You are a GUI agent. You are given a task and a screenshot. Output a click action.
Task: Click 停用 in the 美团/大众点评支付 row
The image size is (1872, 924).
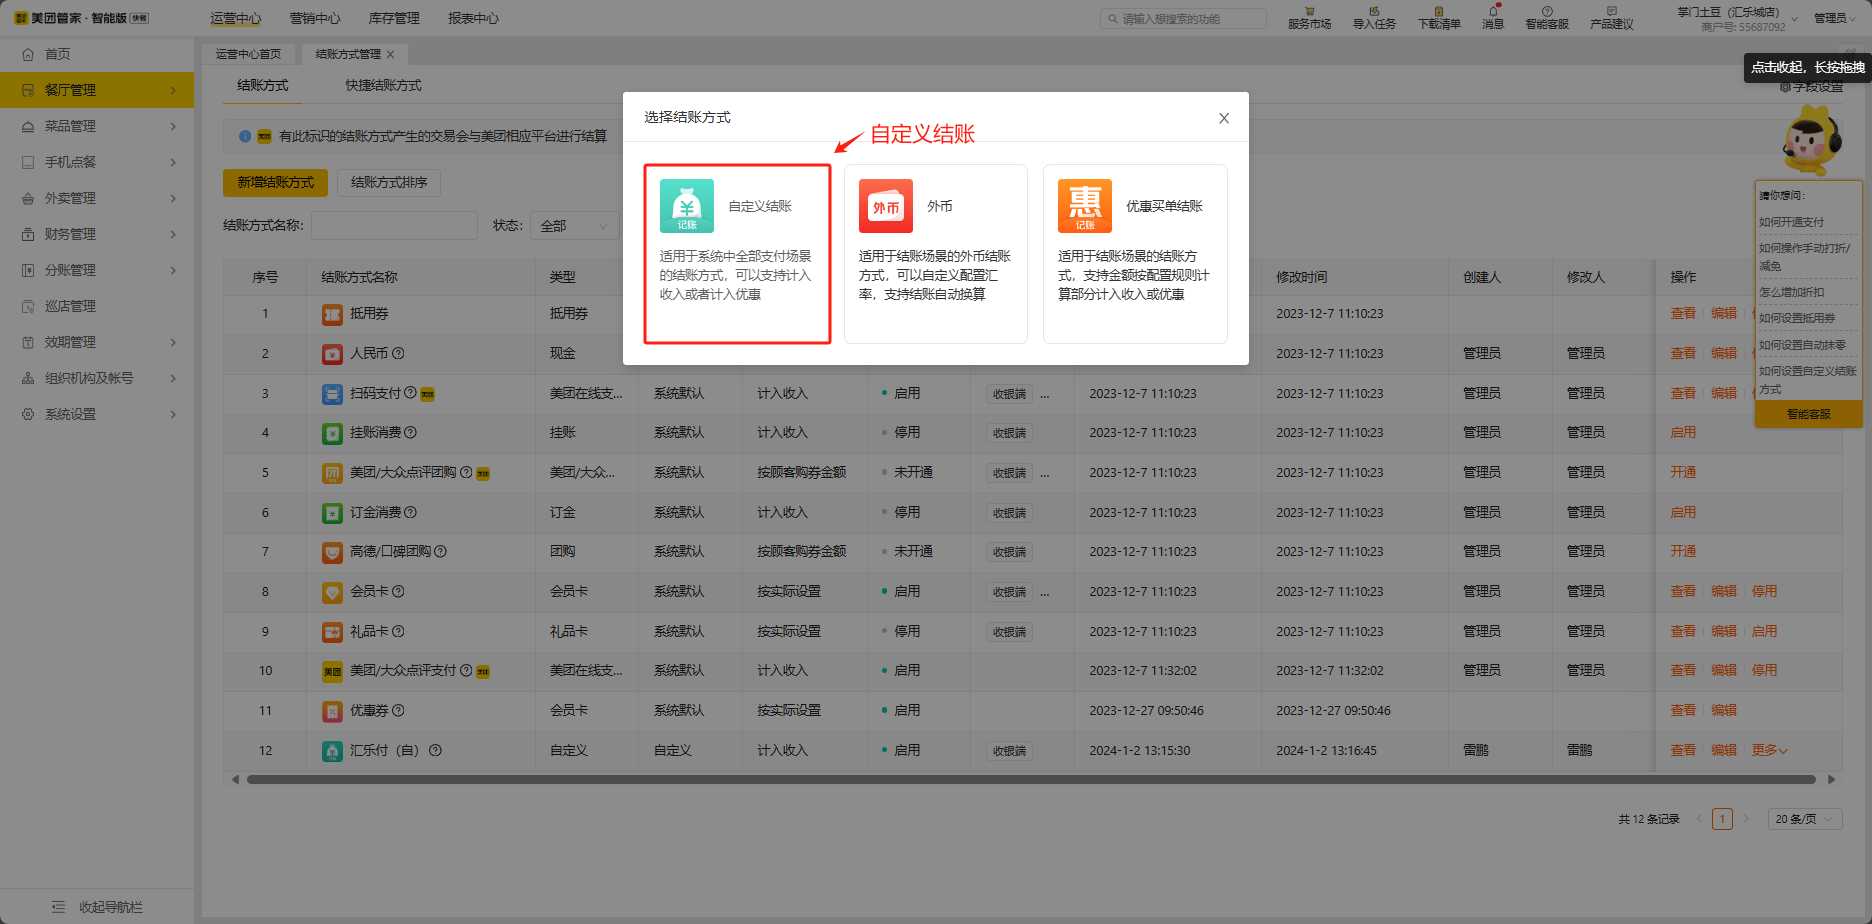pyautogui.click(x=1764, y=670)
